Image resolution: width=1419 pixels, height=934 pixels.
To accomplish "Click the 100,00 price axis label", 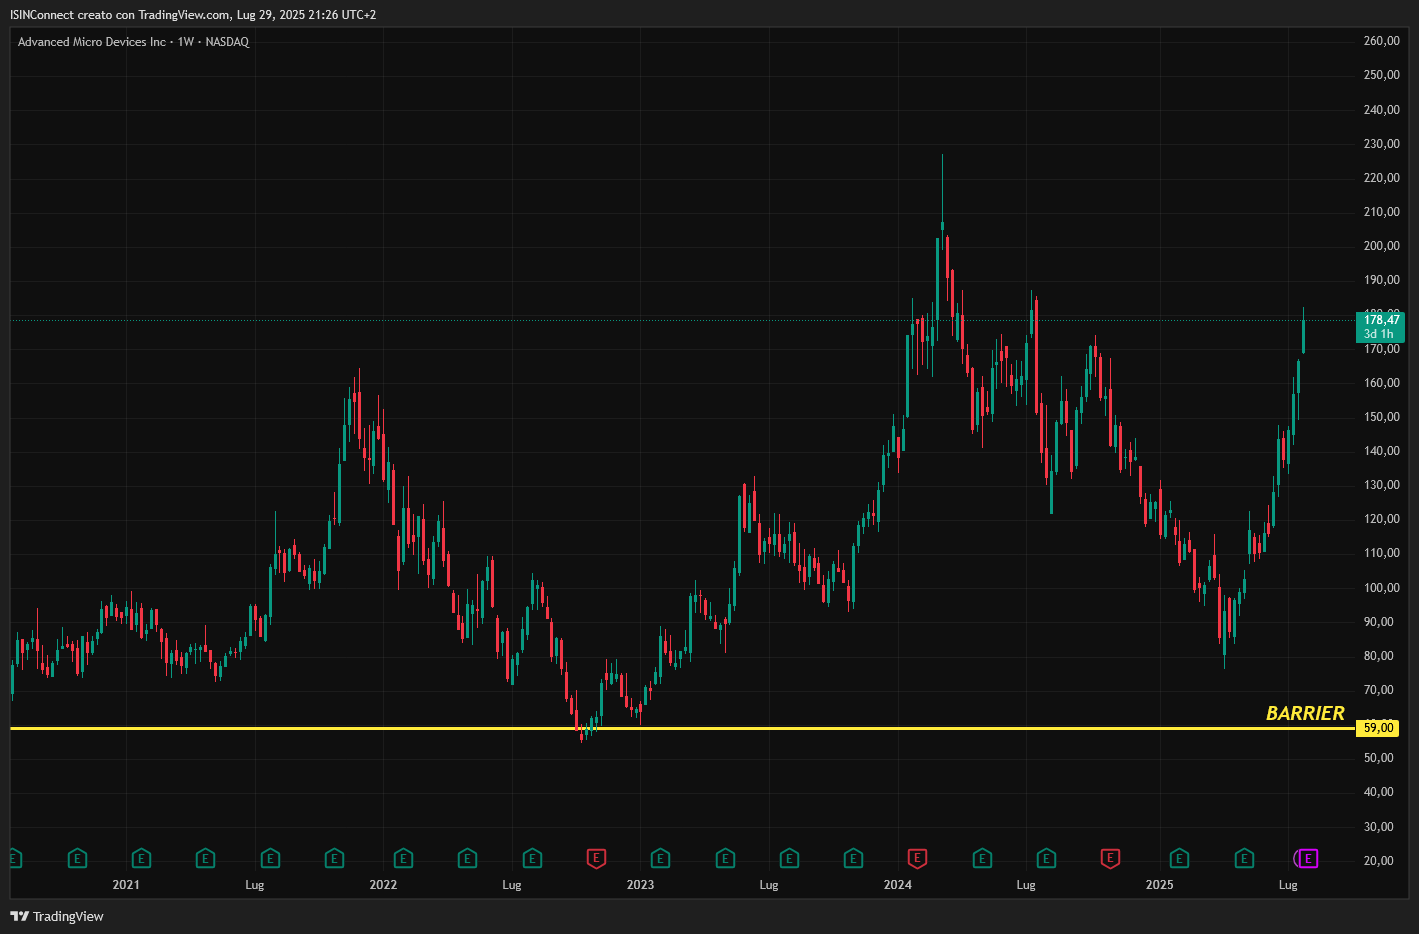I will pos(1381,588).
